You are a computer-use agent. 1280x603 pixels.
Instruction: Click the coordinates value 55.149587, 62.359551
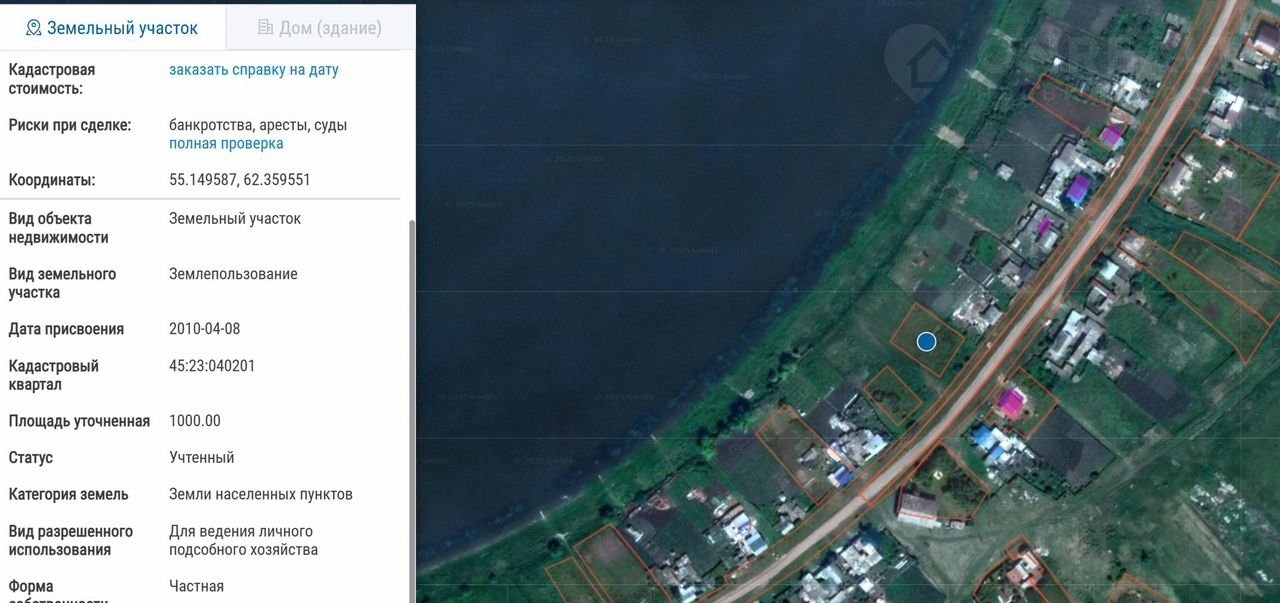click(x=239, y=181)
